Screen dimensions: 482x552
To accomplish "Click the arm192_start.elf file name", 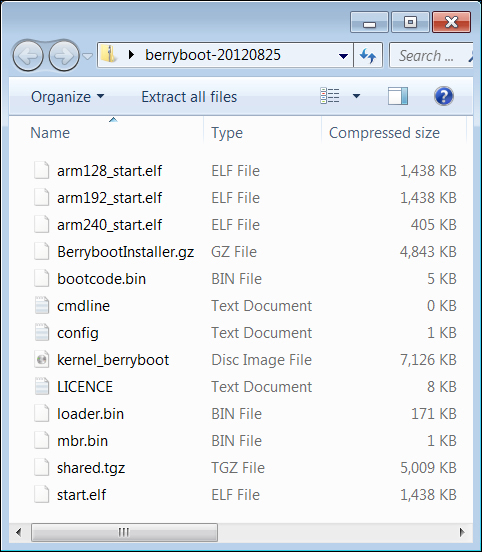I will (x=109, y=197).
